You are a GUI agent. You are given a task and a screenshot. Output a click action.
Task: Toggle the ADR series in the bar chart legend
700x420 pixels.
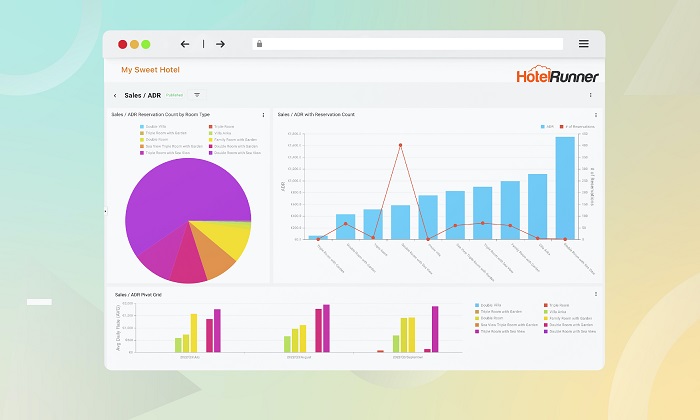pyautogui.click(x=547, y=127)
